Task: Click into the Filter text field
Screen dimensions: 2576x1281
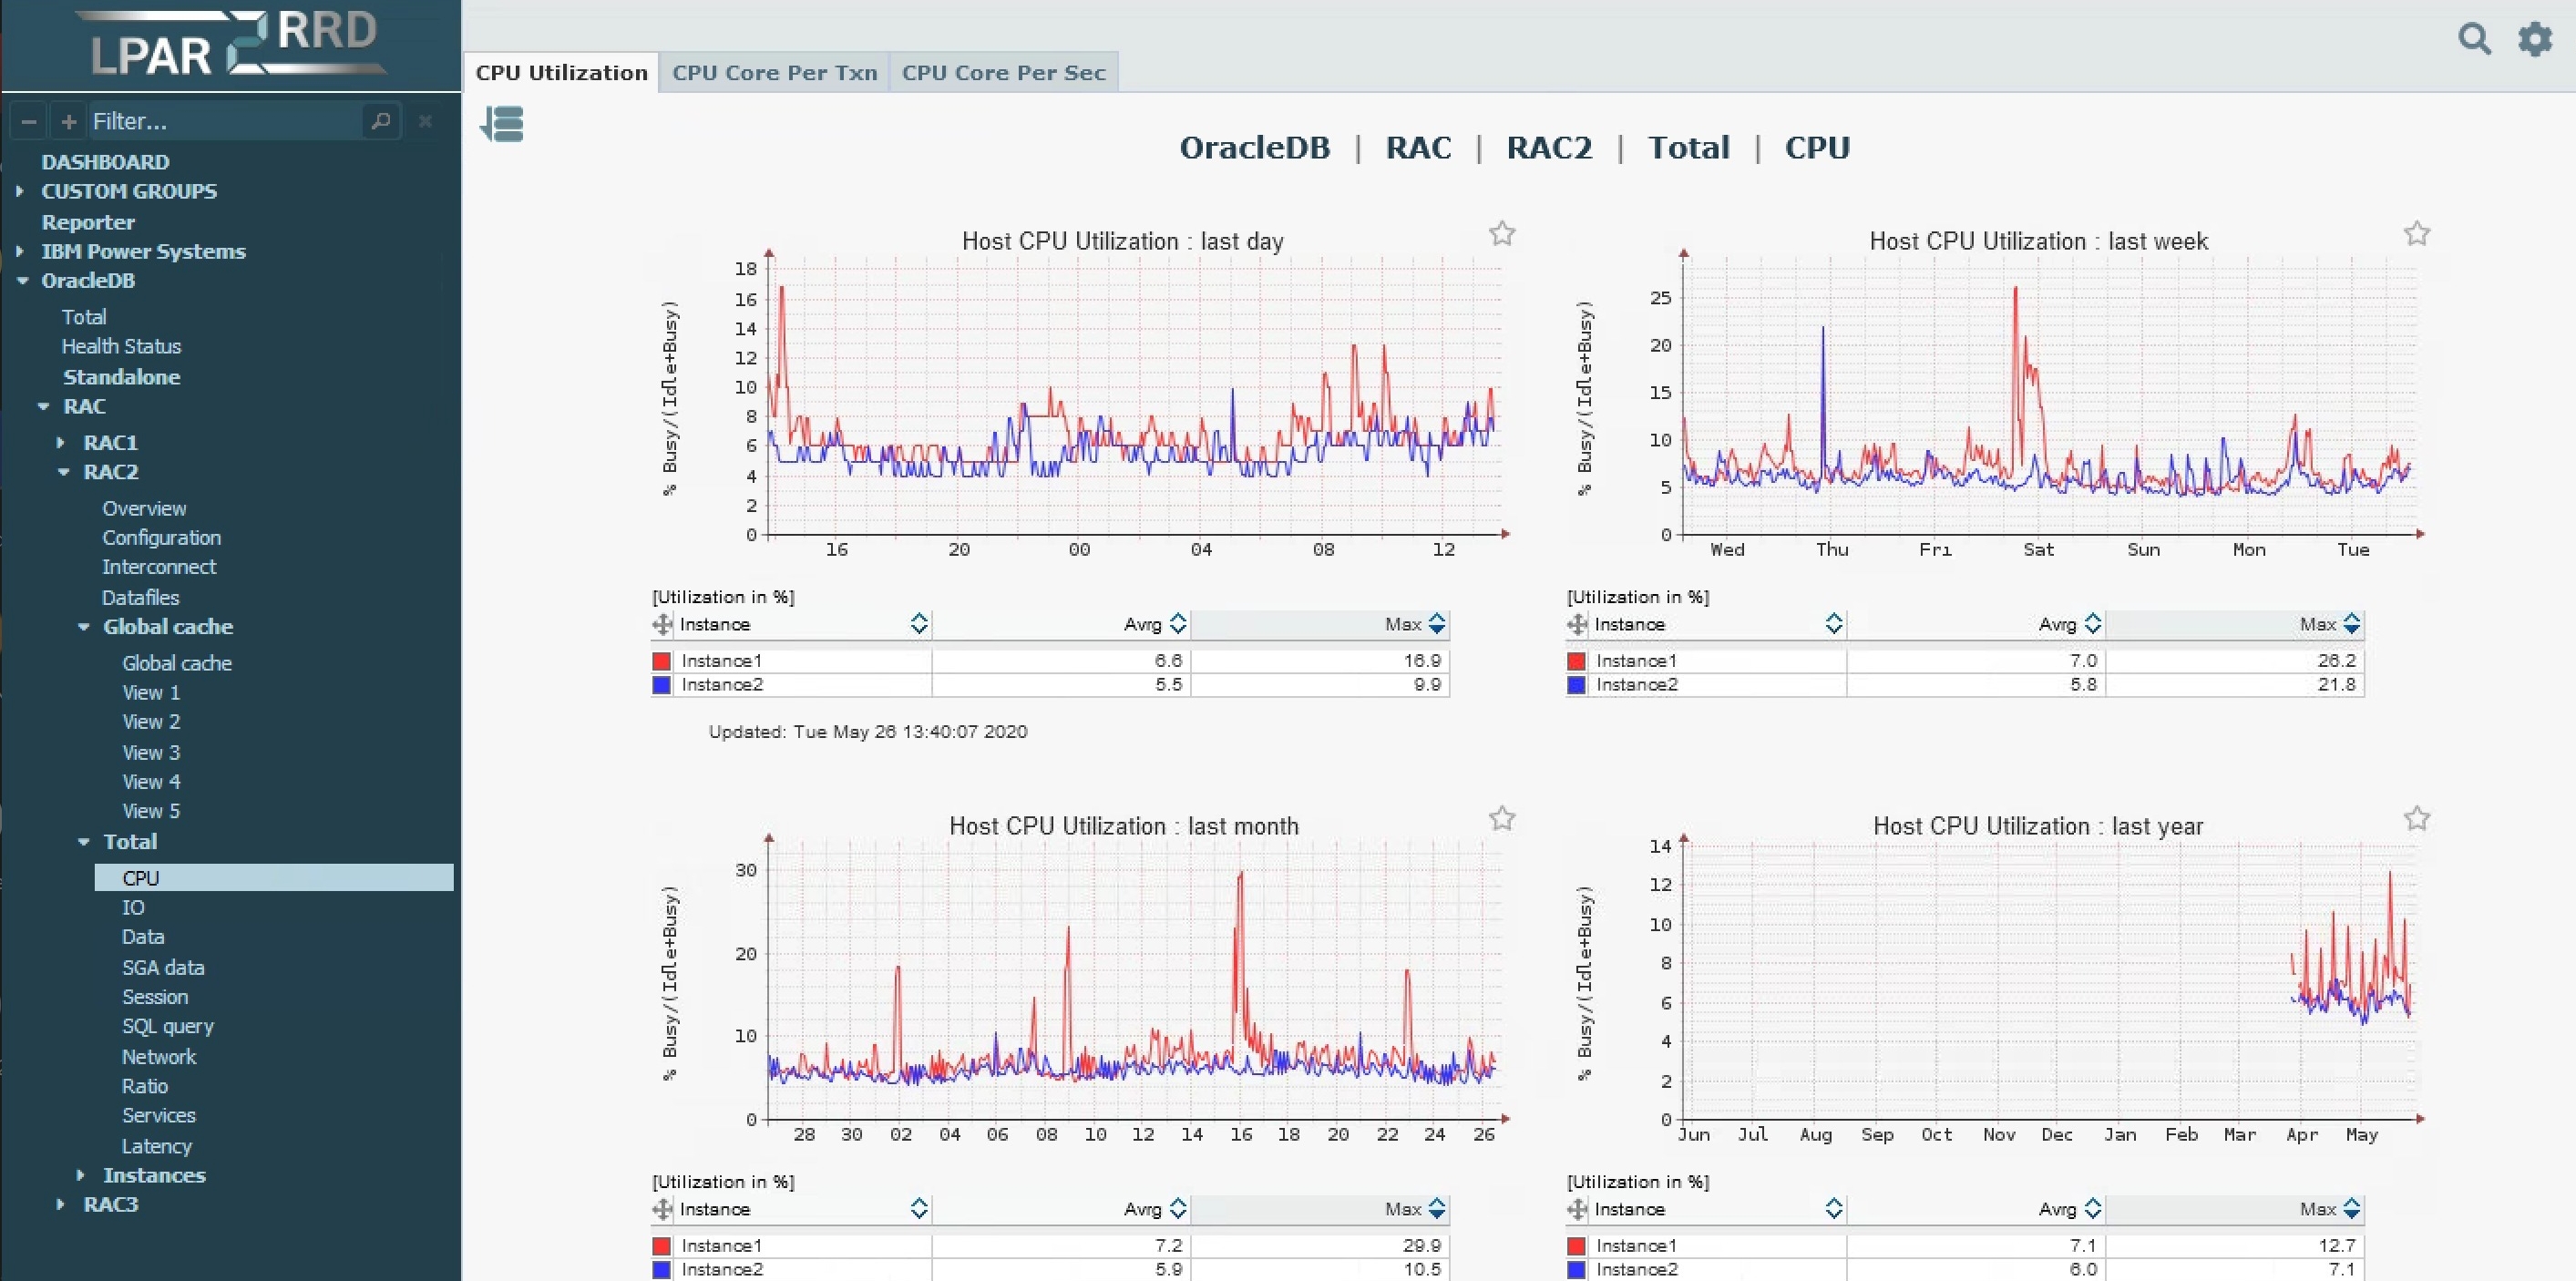Action: tap(225, 121)
